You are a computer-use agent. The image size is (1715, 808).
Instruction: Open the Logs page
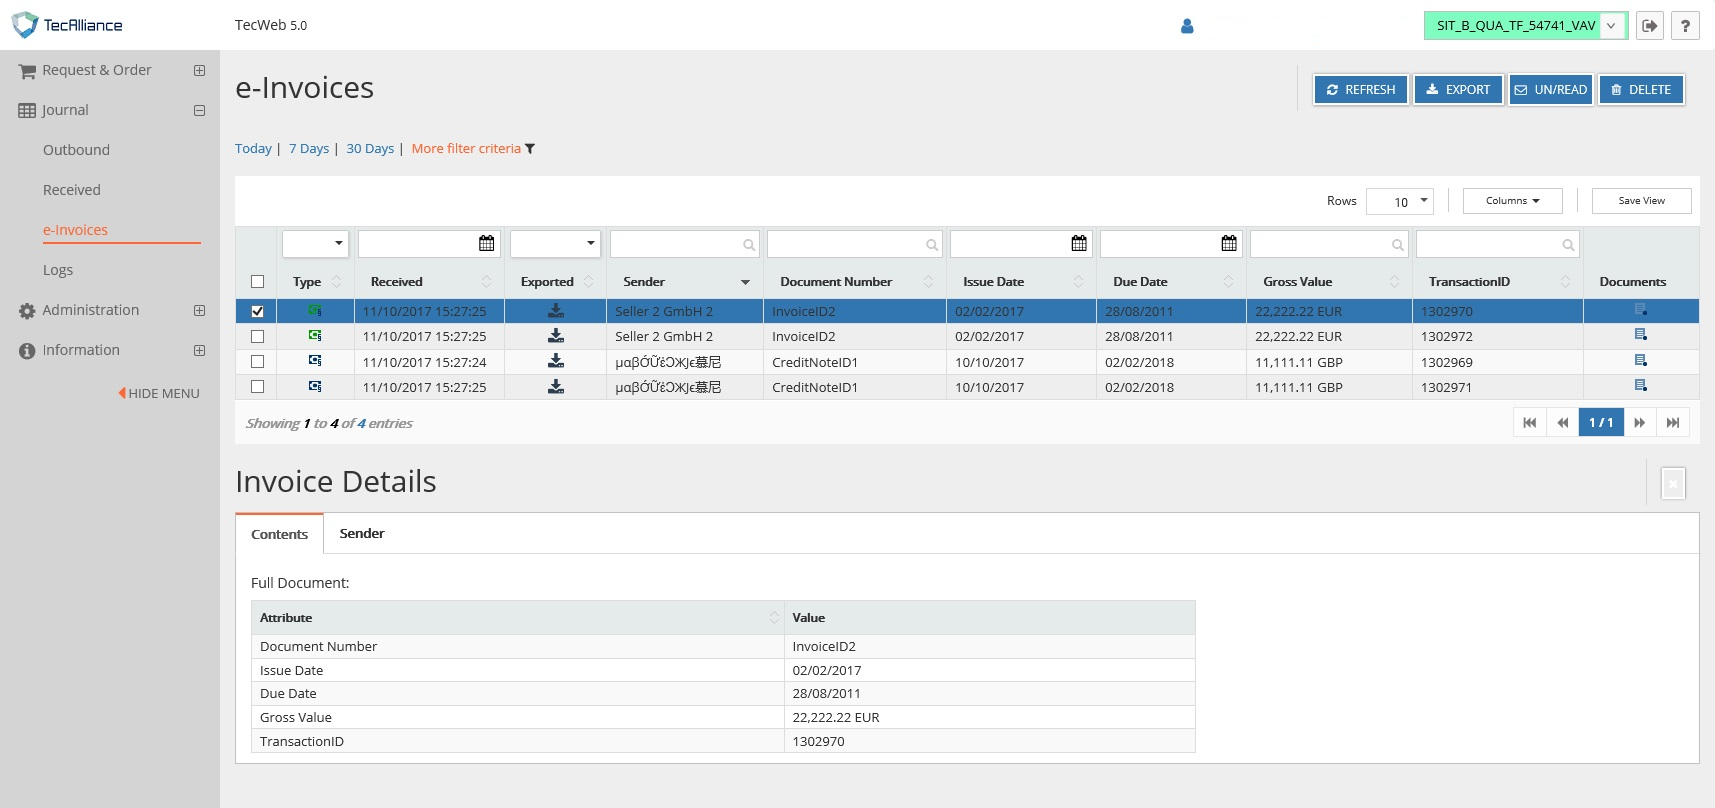pyautogui.click(x=58, y=270)
